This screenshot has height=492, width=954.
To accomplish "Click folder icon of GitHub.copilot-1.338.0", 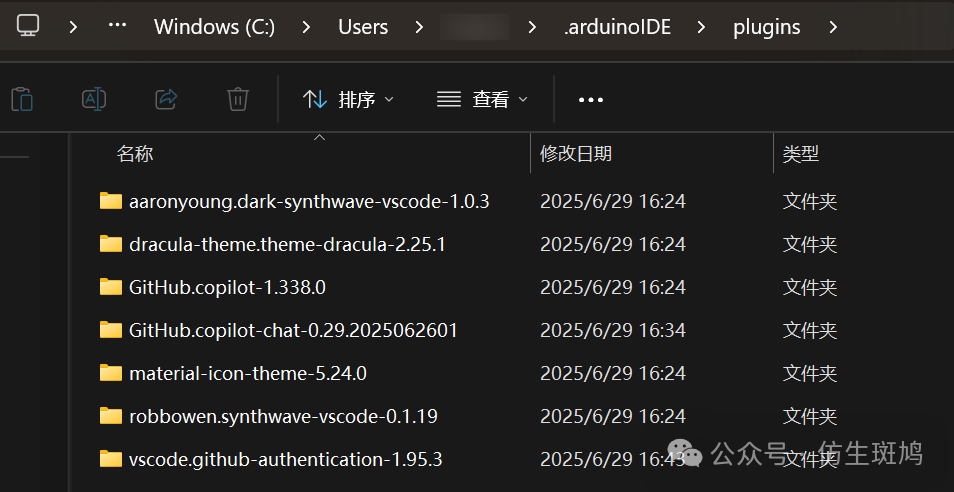I will tap(111, 286).
